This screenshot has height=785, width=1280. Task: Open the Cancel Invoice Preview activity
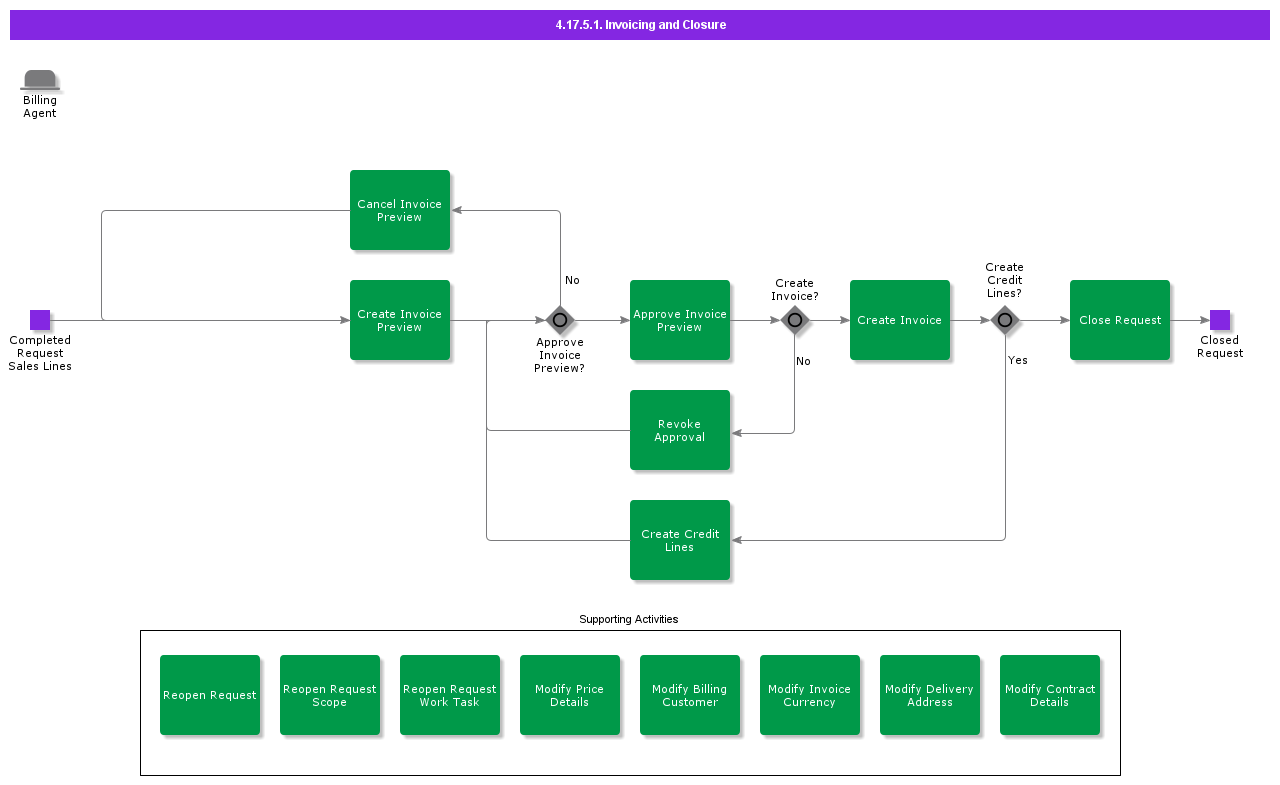click(400, 210)
